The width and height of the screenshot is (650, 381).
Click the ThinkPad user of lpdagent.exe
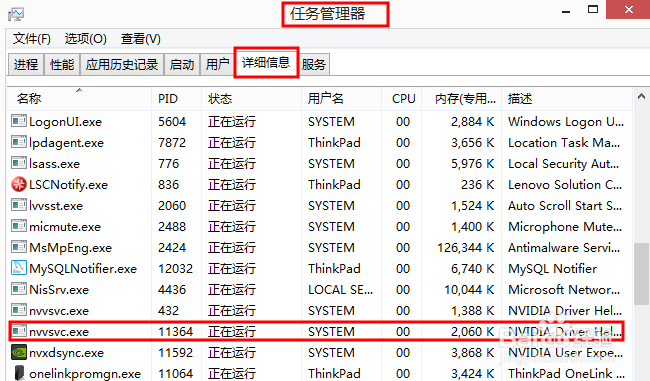coord(334,143)
